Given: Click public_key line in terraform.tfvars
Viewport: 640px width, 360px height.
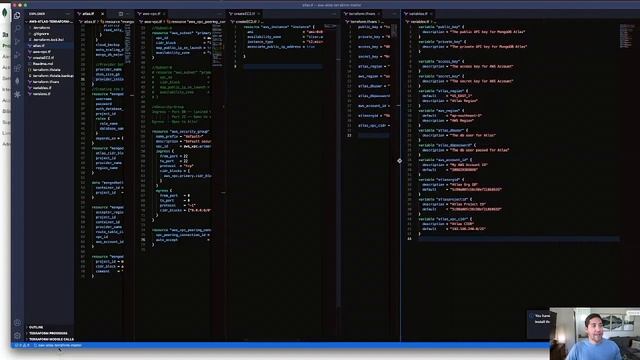Looking at the screenshot, I should tap(374, 27).
